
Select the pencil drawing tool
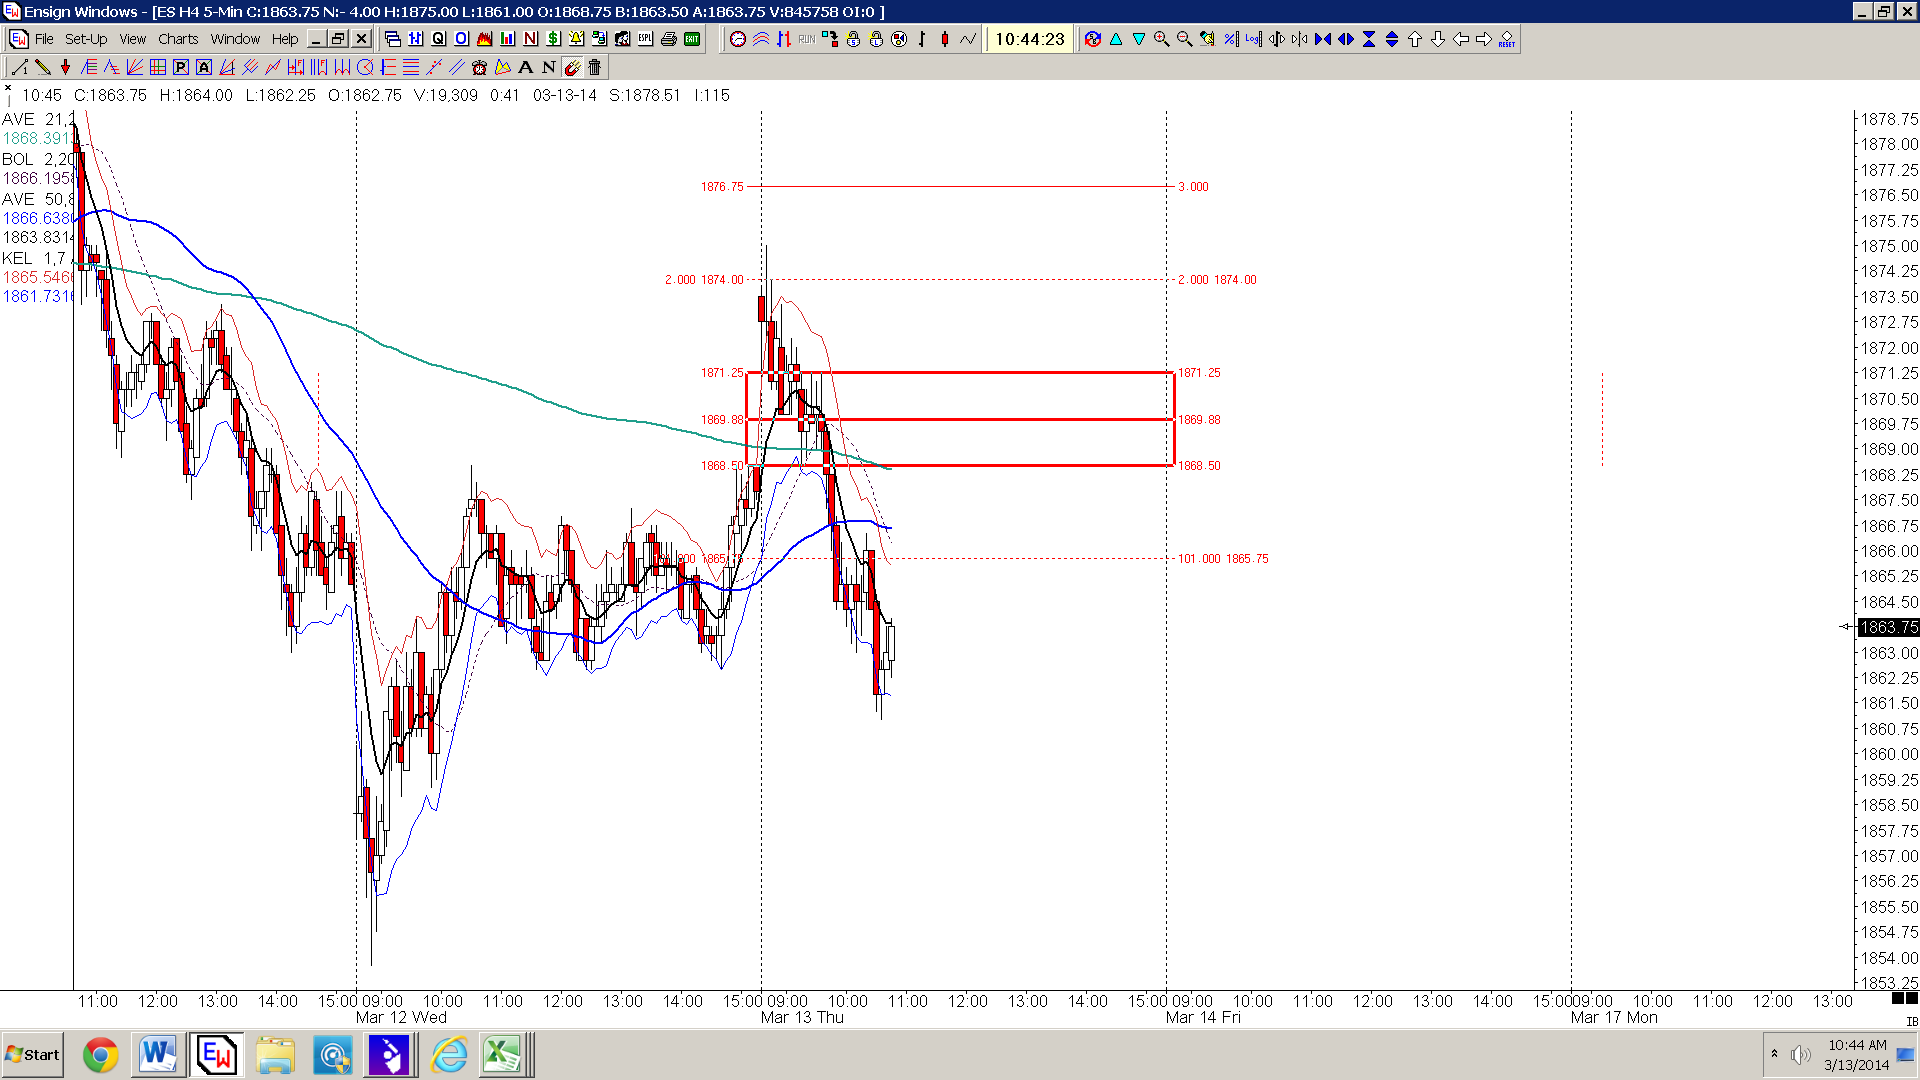coord(43,67)
